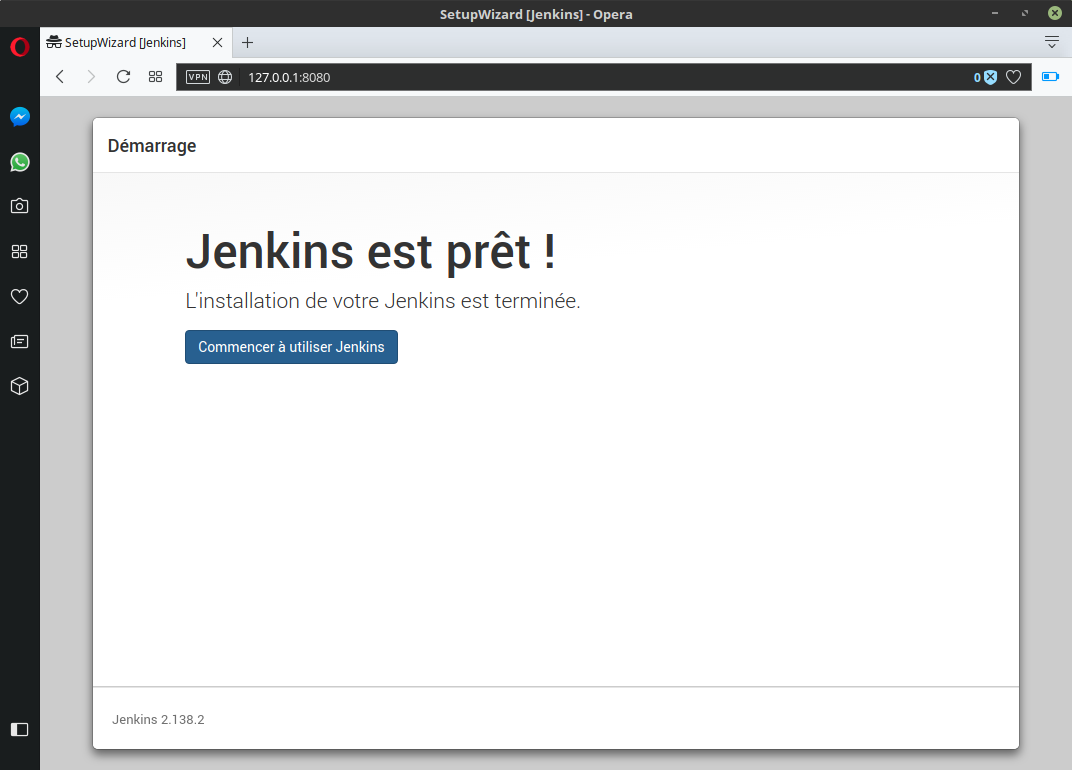Go back to the previous page
The image size is (1072, 770).
click(60, 77)
